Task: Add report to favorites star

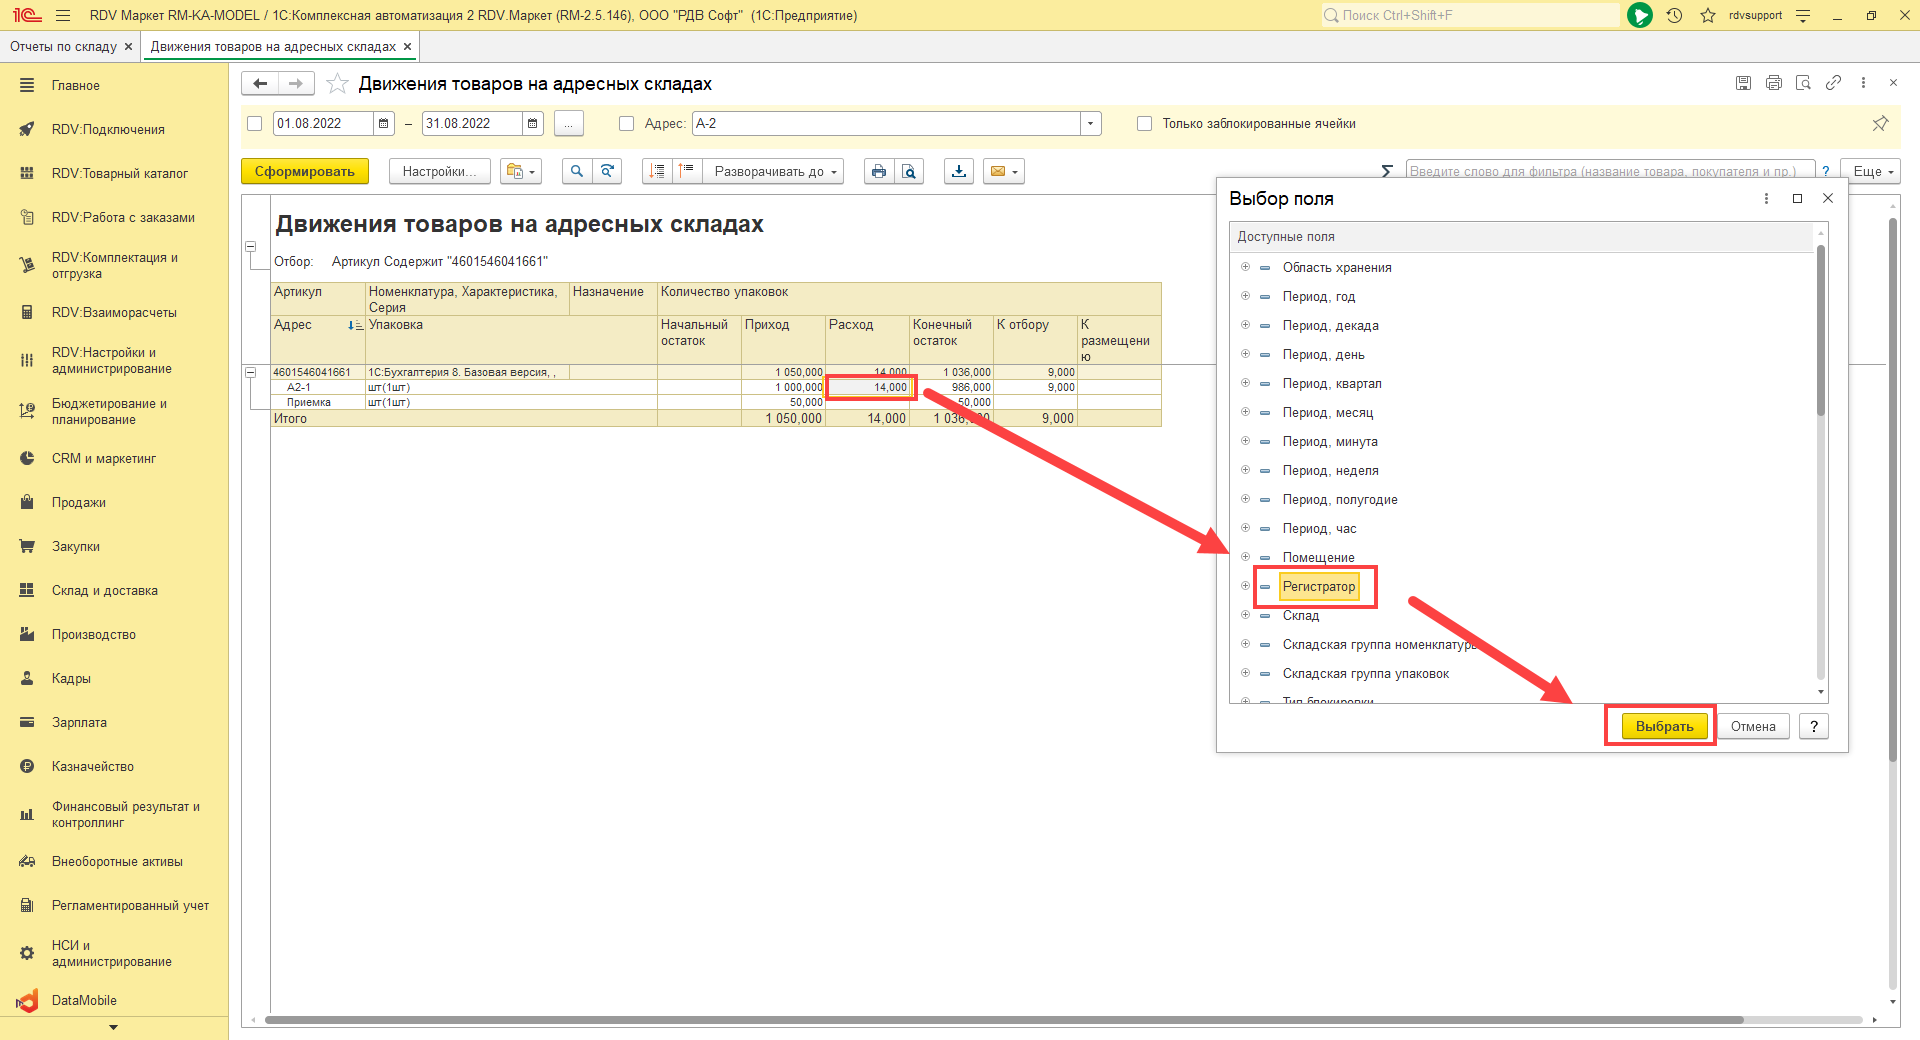Action: pyautogui.click(x=338, y=84)
